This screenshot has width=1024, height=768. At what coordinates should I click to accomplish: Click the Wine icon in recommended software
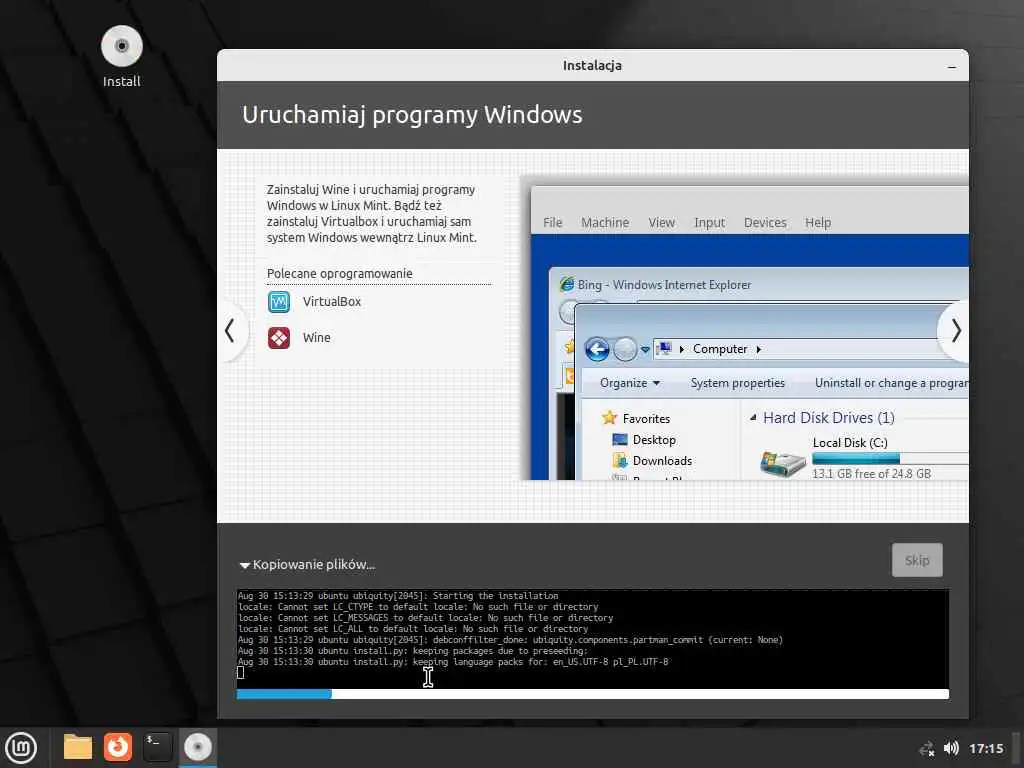pyautogui.click(x=279, y=338)
